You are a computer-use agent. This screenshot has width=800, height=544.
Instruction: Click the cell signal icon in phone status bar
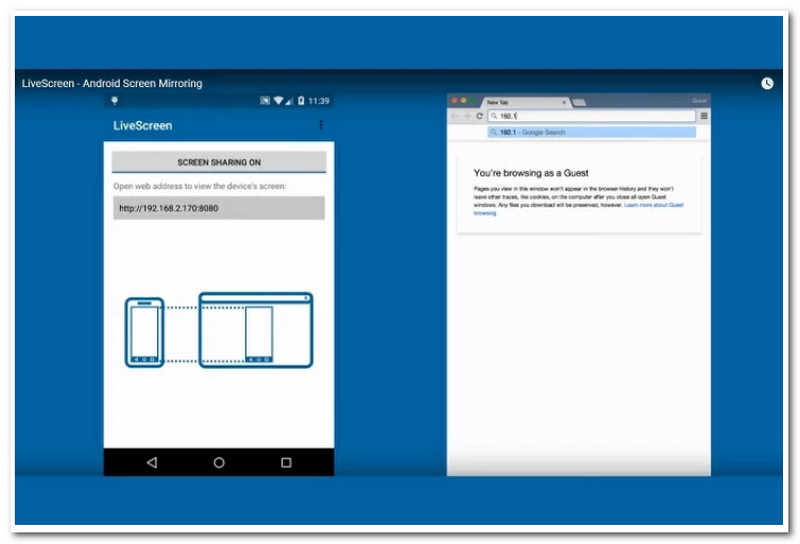289,101
